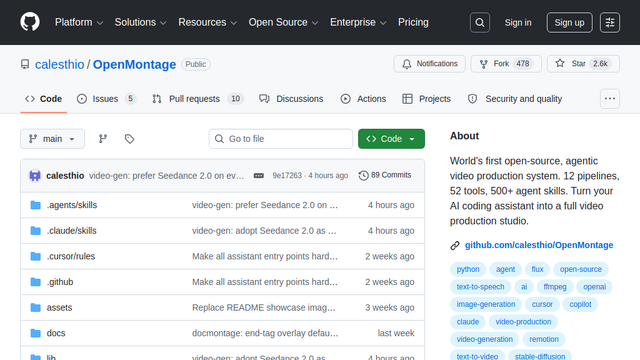Click the repository book icon

pos(25,64)
